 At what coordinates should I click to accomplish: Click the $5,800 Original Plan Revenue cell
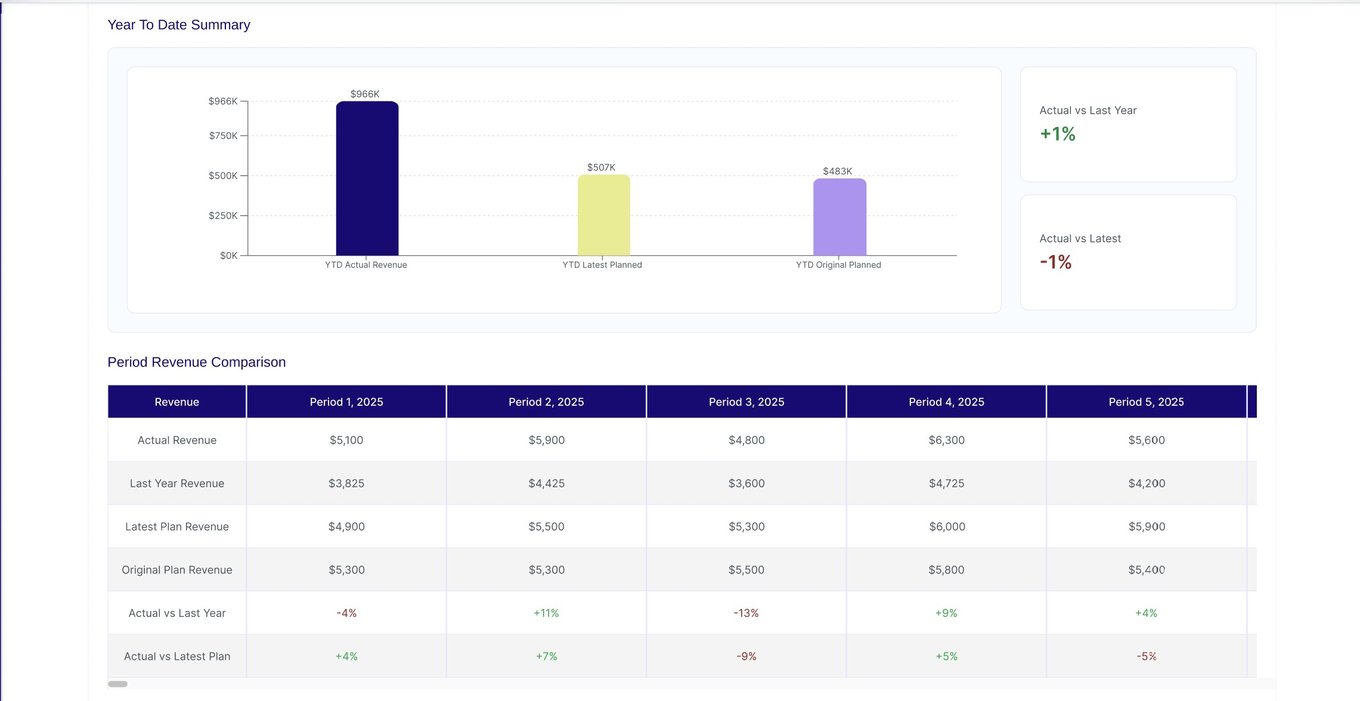click(x=947, y=570)
